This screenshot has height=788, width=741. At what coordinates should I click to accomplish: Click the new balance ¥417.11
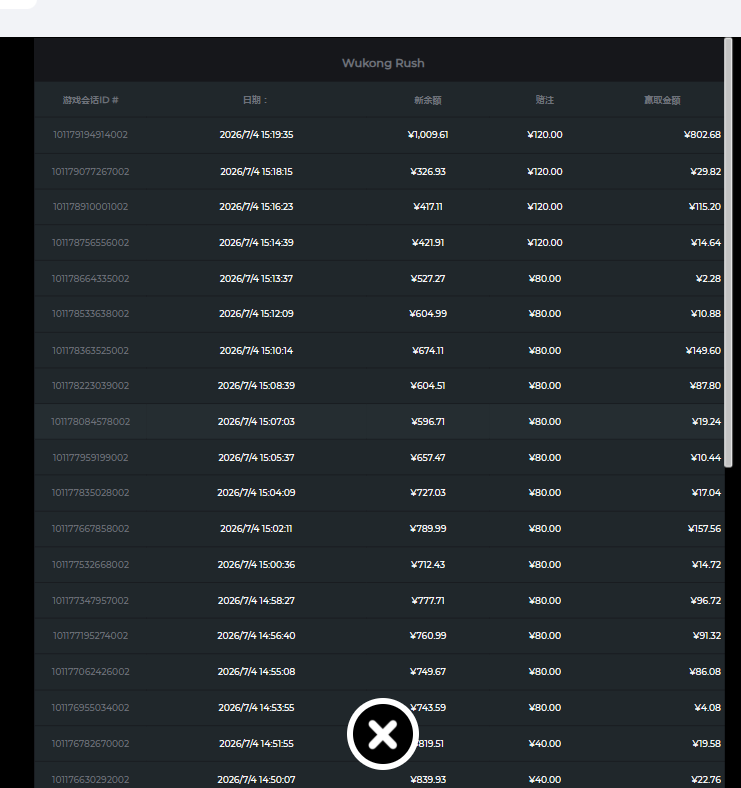(428, 207)
